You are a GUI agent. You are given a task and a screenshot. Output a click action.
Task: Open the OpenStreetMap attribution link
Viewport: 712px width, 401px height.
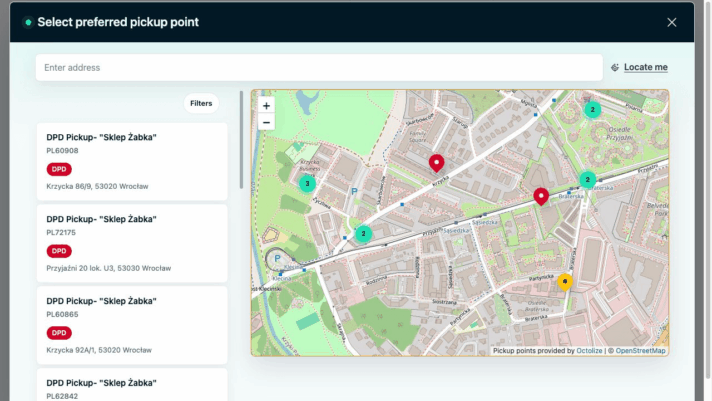coord(640,351)
